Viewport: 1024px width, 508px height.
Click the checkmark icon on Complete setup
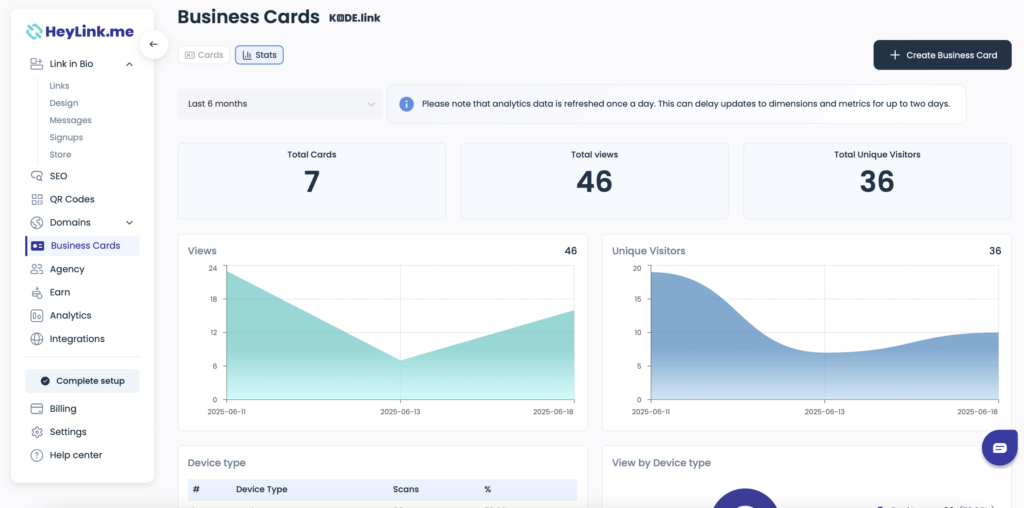point(44,381)
